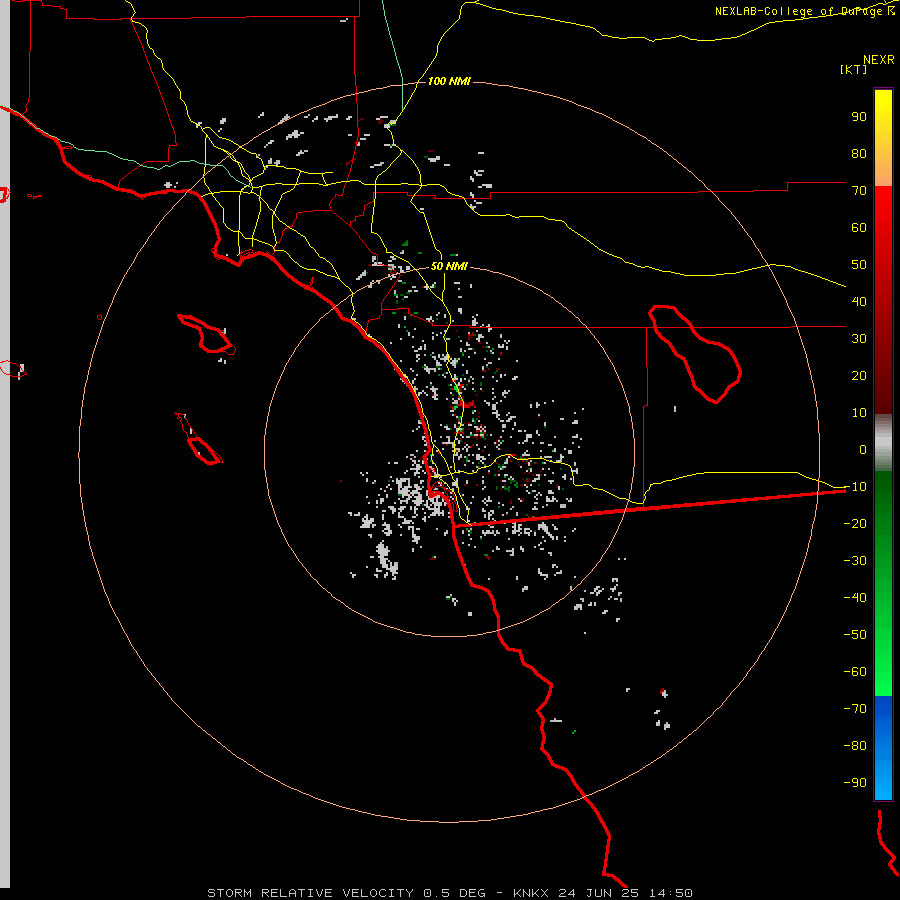The width and height of the screenshot is (900, 900).
Task: Select the 100 NMI range ring label
Action: coord(449,82)
